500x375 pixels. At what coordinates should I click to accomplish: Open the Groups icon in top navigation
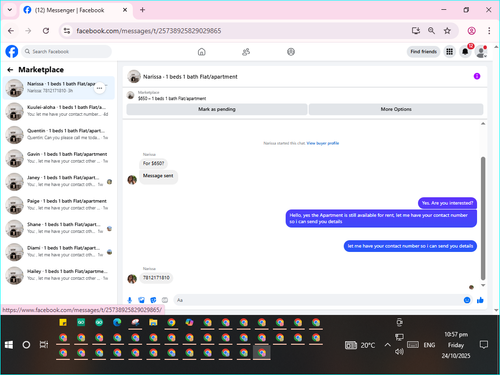pos(291,52)
